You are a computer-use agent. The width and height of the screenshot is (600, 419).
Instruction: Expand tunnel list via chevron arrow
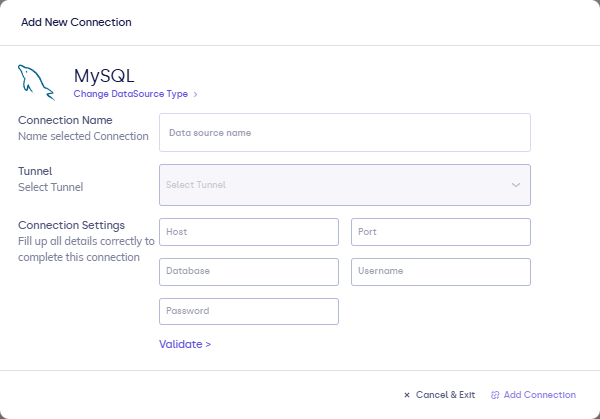pyautogui.click(x=516, y=185)
